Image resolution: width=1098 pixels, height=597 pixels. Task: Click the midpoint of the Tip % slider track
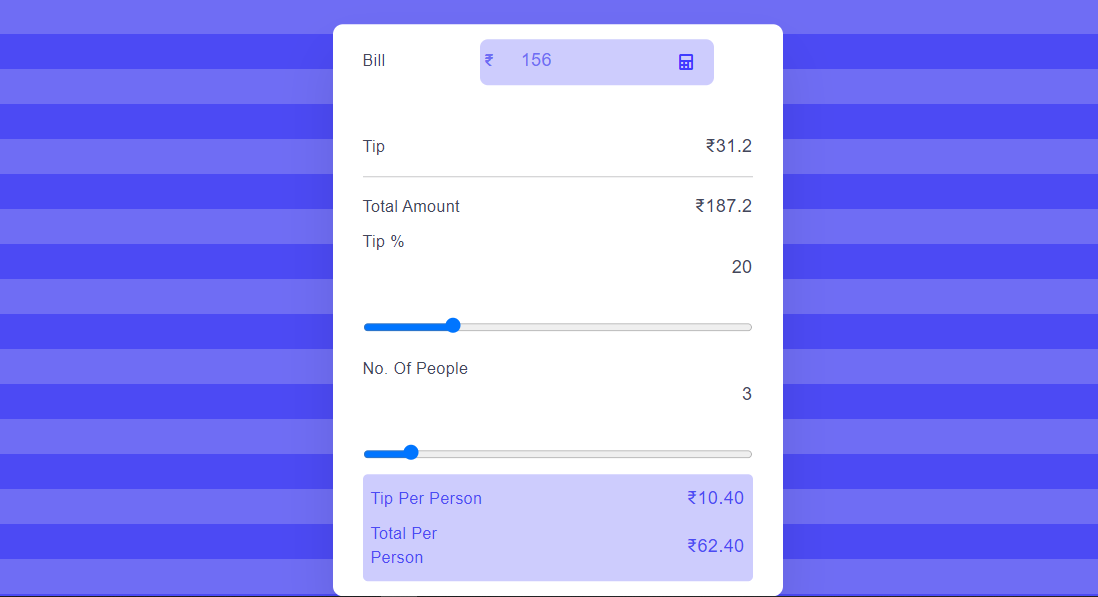tap(558, 327)
